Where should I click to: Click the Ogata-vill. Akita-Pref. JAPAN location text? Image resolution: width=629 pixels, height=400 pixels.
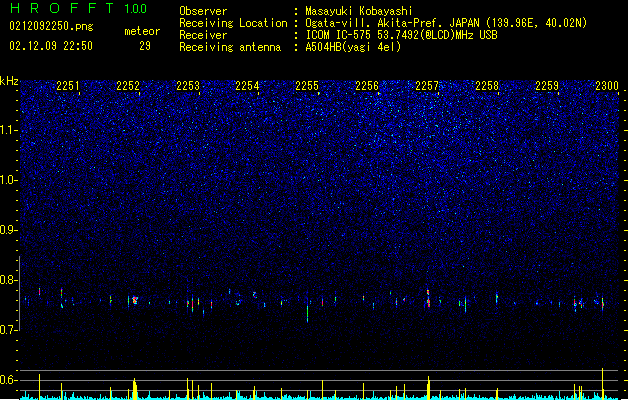[x=446, y=23]
